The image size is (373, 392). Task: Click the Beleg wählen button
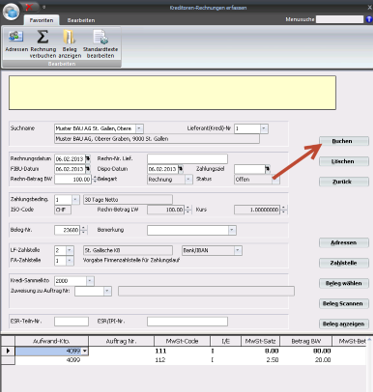(344, 283)
